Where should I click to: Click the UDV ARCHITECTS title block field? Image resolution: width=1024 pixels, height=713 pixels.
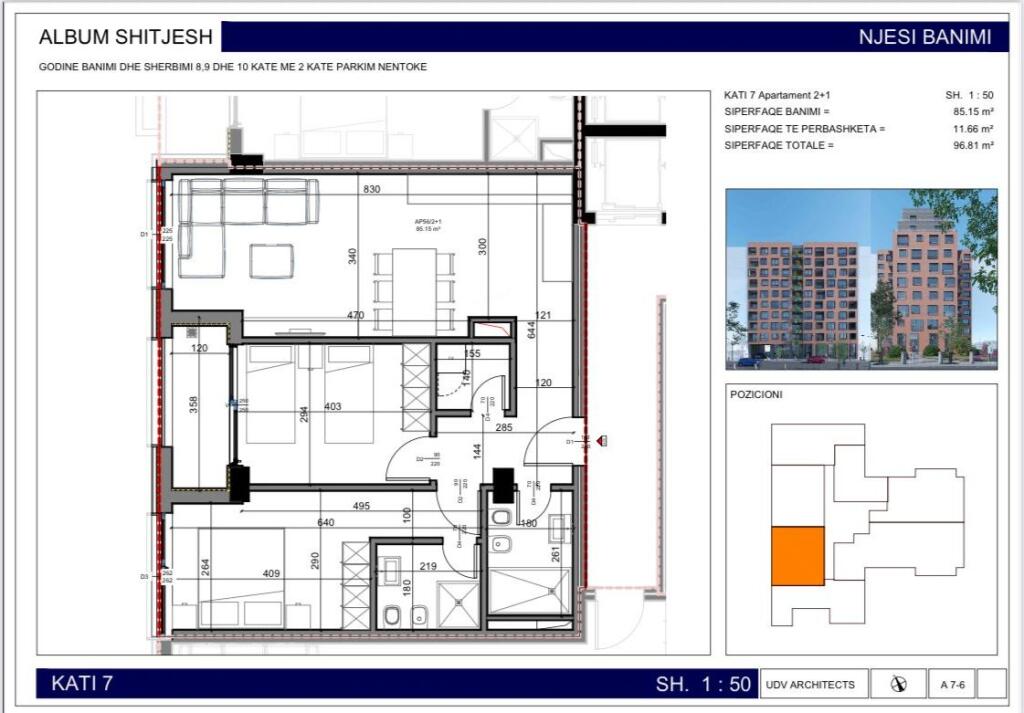click(812, 685)
